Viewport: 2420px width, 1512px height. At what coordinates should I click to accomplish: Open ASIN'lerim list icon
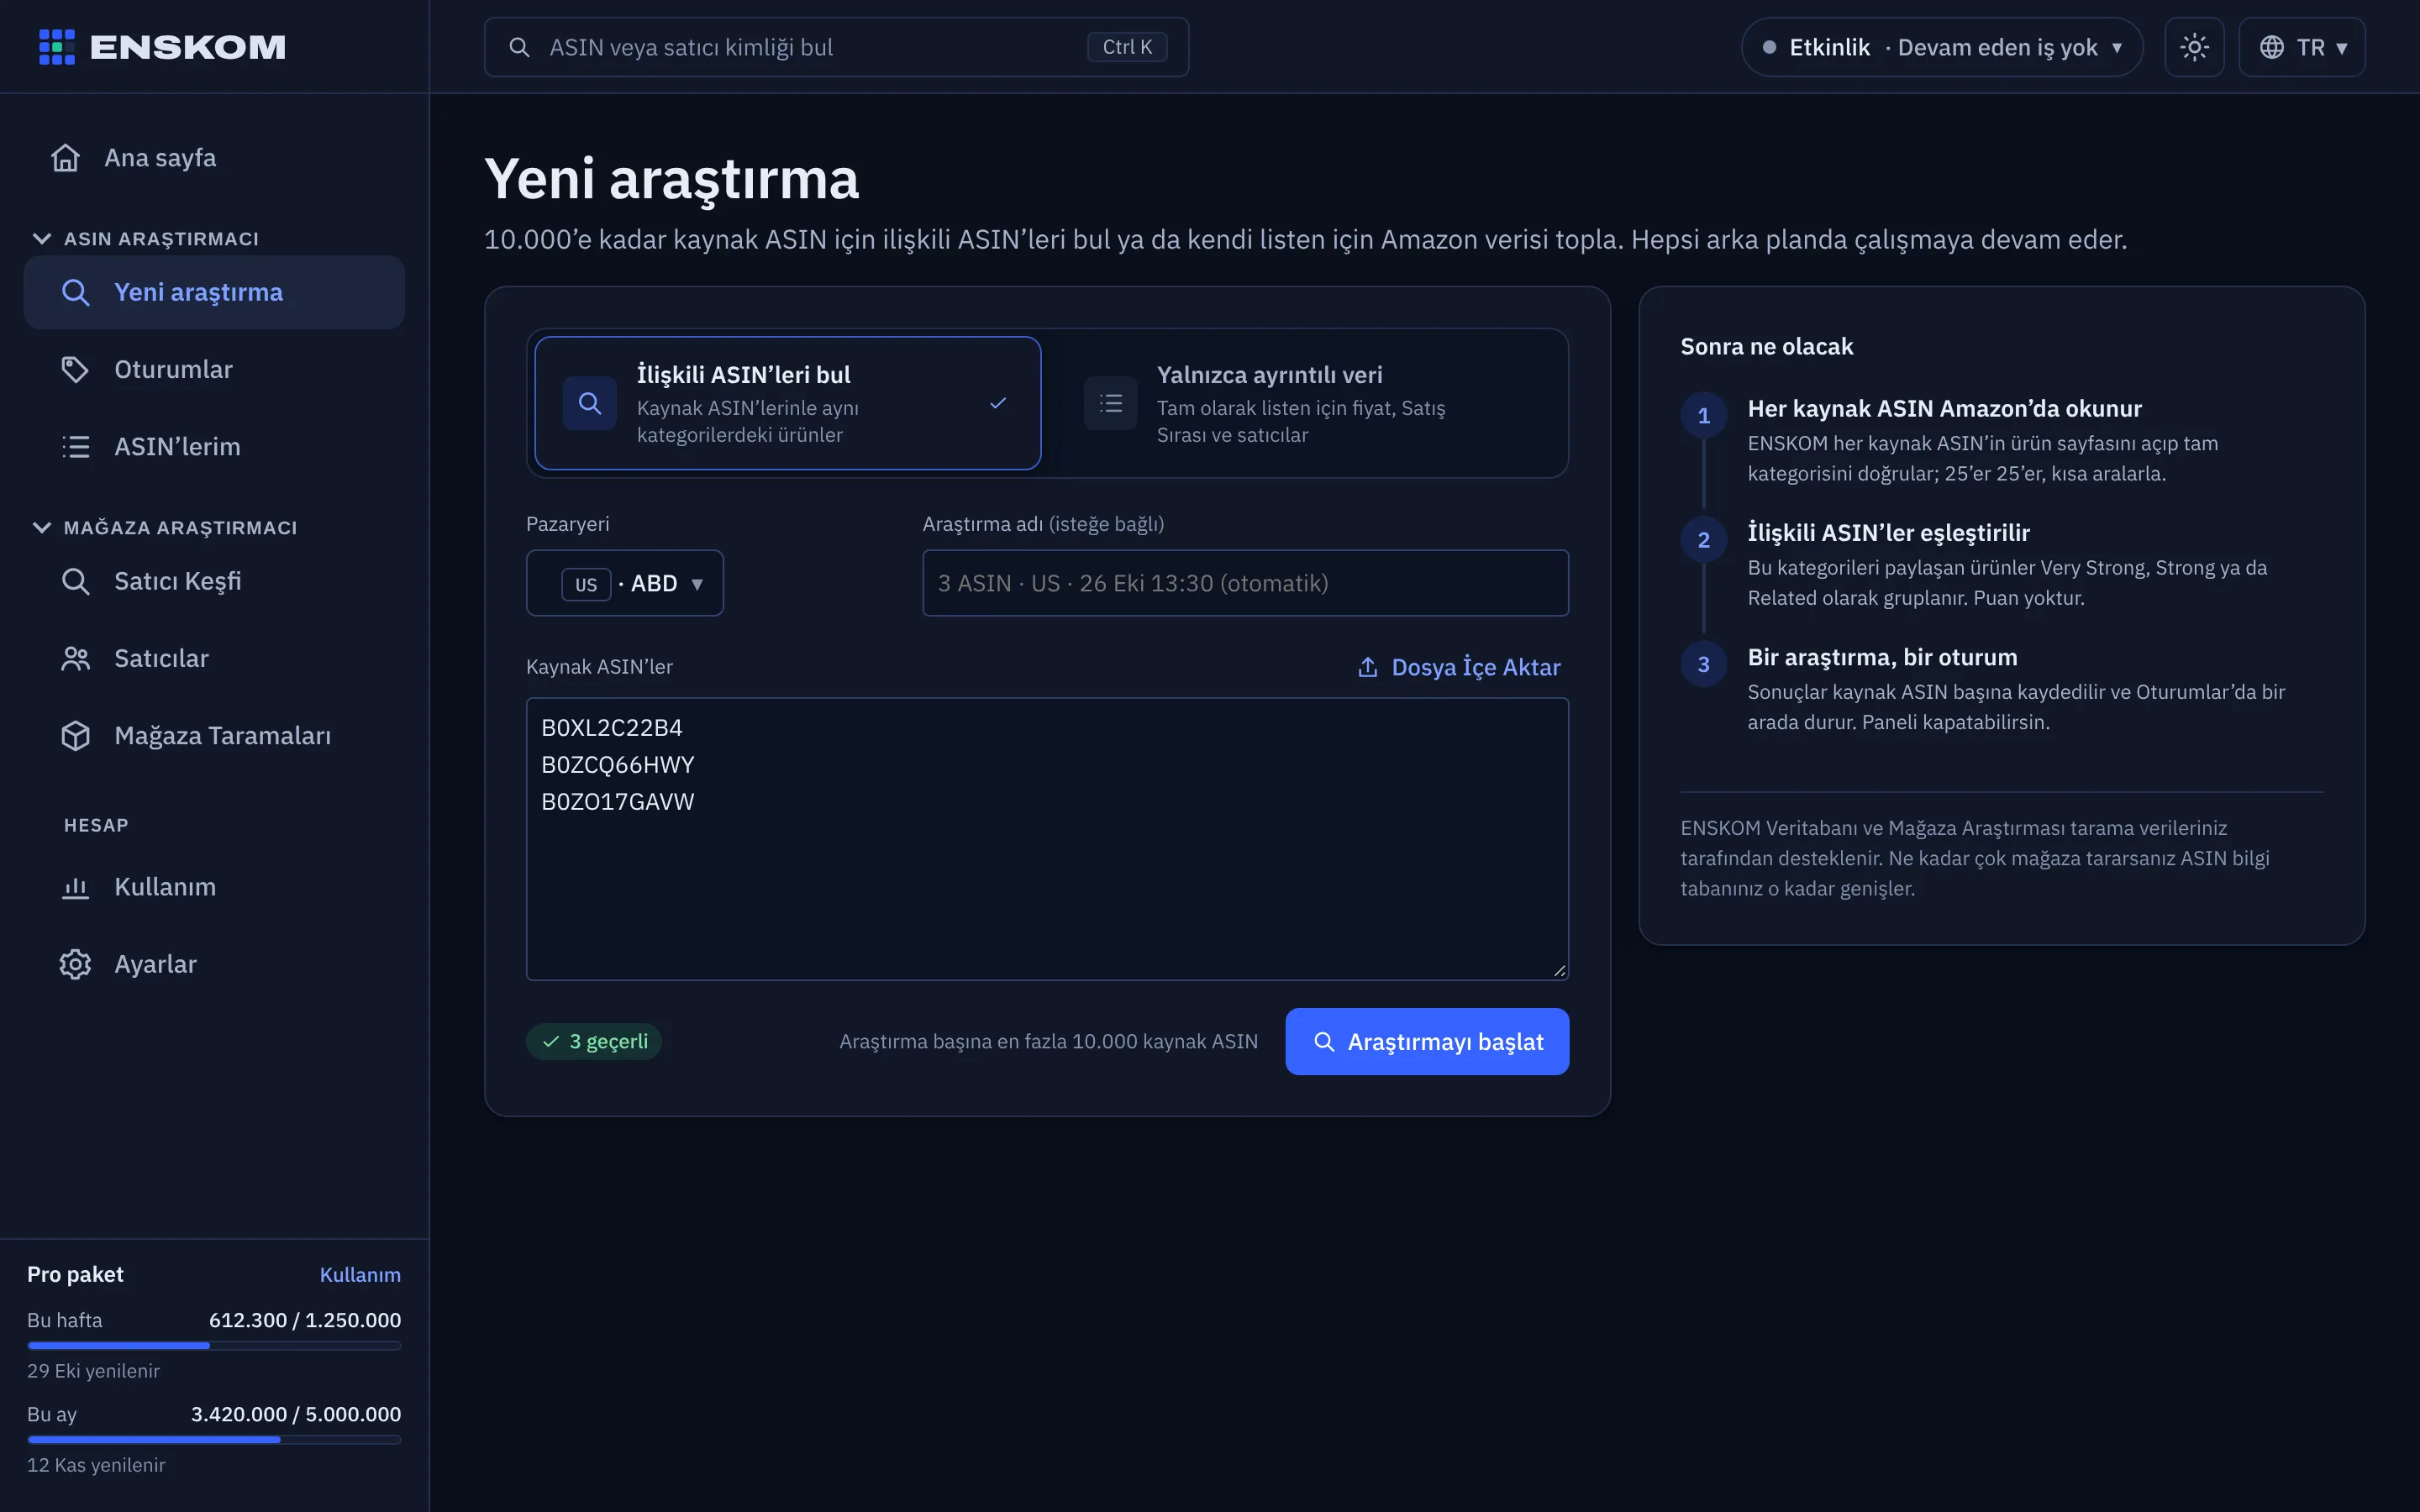point(75,446)
